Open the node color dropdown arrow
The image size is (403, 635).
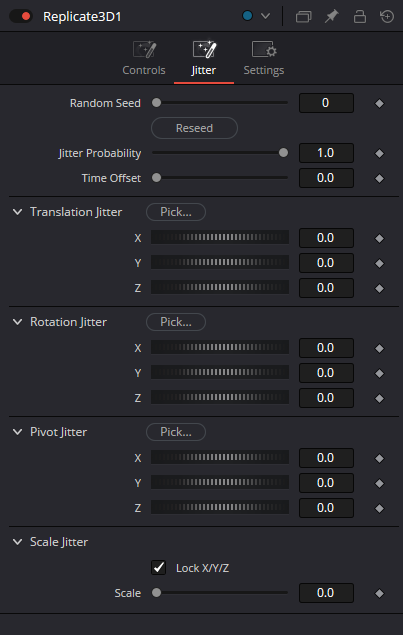pyautogui.click(x=265, y=16)
